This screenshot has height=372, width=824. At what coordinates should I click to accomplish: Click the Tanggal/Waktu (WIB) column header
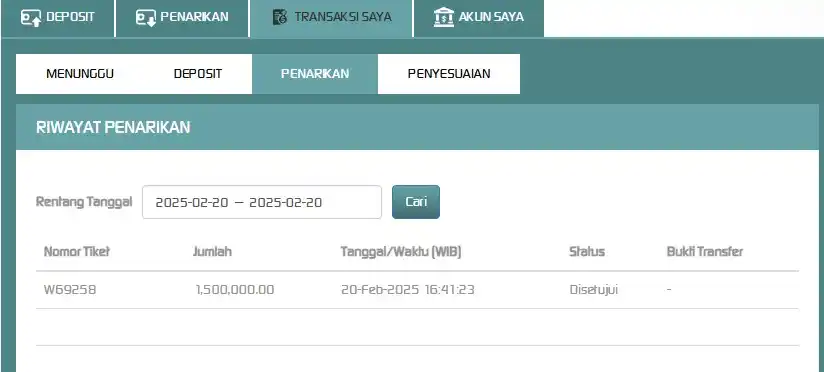pyautogui.click(x=401, y=252)
